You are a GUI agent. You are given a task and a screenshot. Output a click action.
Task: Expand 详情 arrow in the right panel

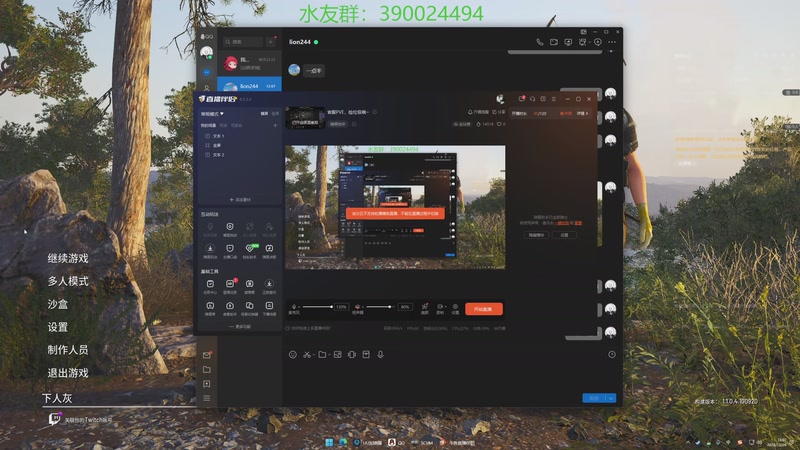point(582,113)
